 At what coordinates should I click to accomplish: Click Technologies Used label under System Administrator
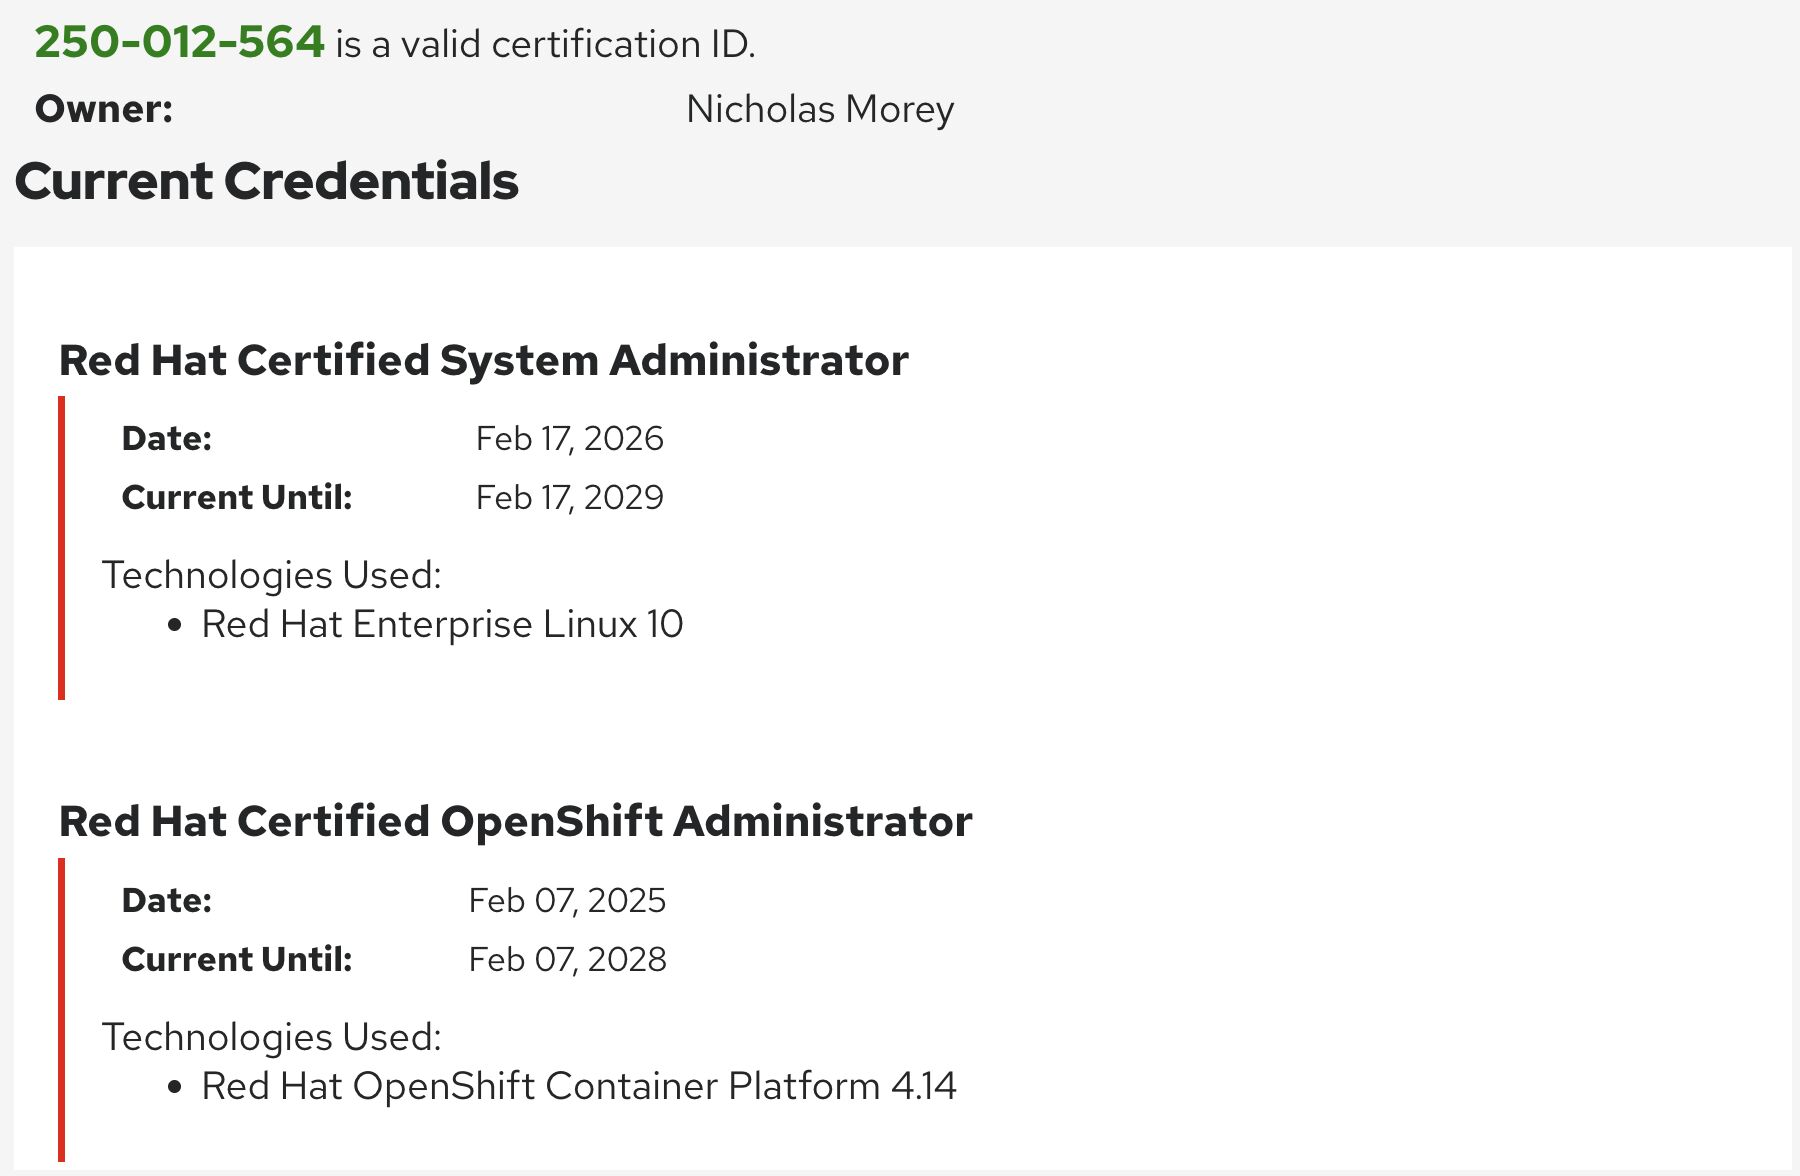pos(272,575)
